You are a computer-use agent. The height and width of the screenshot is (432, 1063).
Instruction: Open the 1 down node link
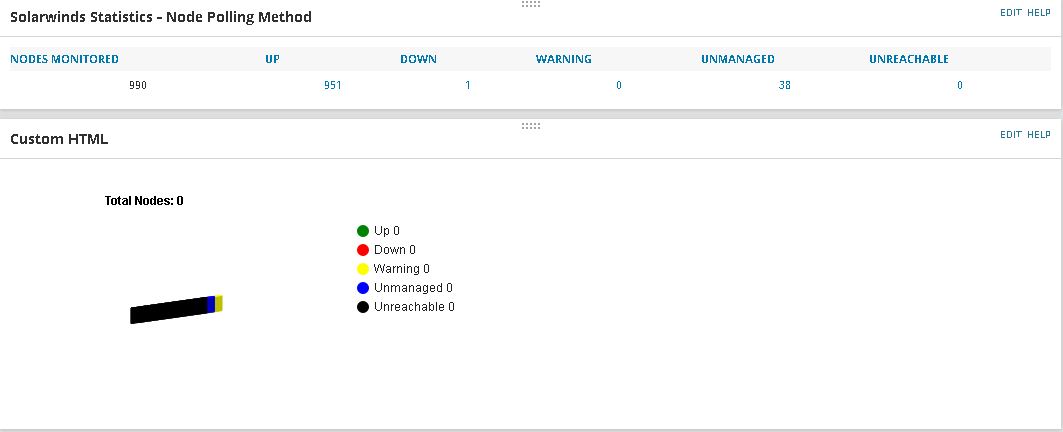click(468, 85)
